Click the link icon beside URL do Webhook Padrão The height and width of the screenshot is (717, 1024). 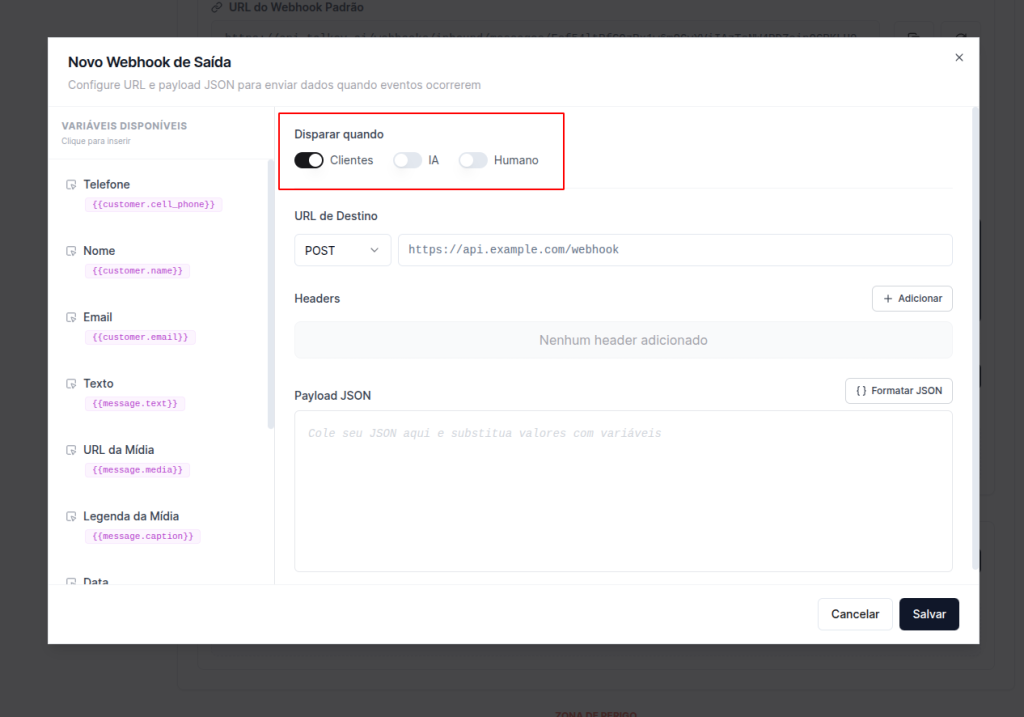[x=216, y=7]
